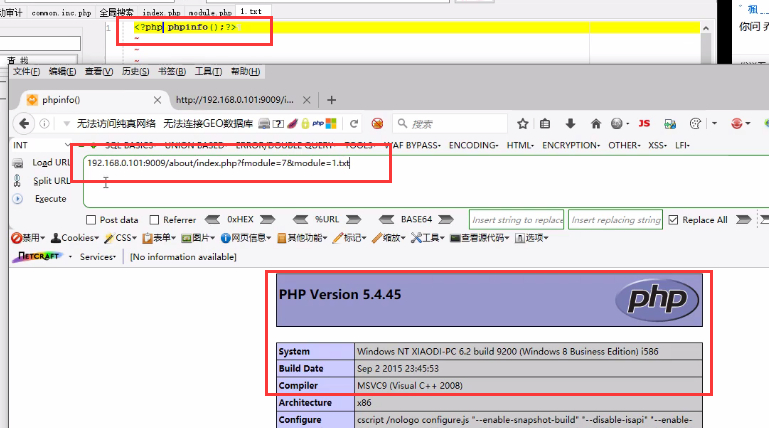Click the JS toolbar icon

click(643, 124)
